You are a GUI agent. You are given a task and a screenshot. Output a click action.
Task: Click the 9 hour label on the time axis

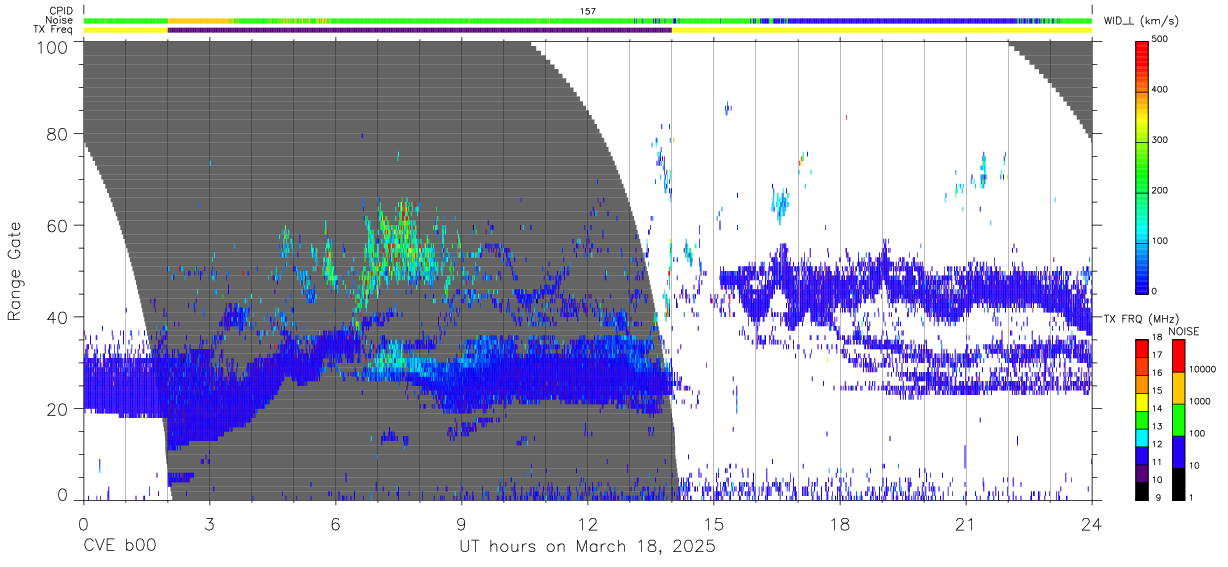461,525
